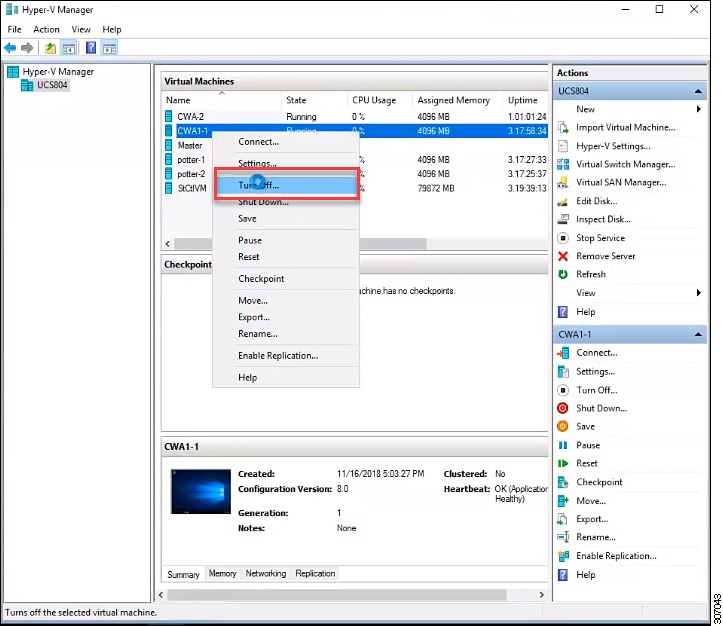This screenshot has height=626, width=723.
Task: Click Import Virtual Machine action link
Action: pos(626,127)
